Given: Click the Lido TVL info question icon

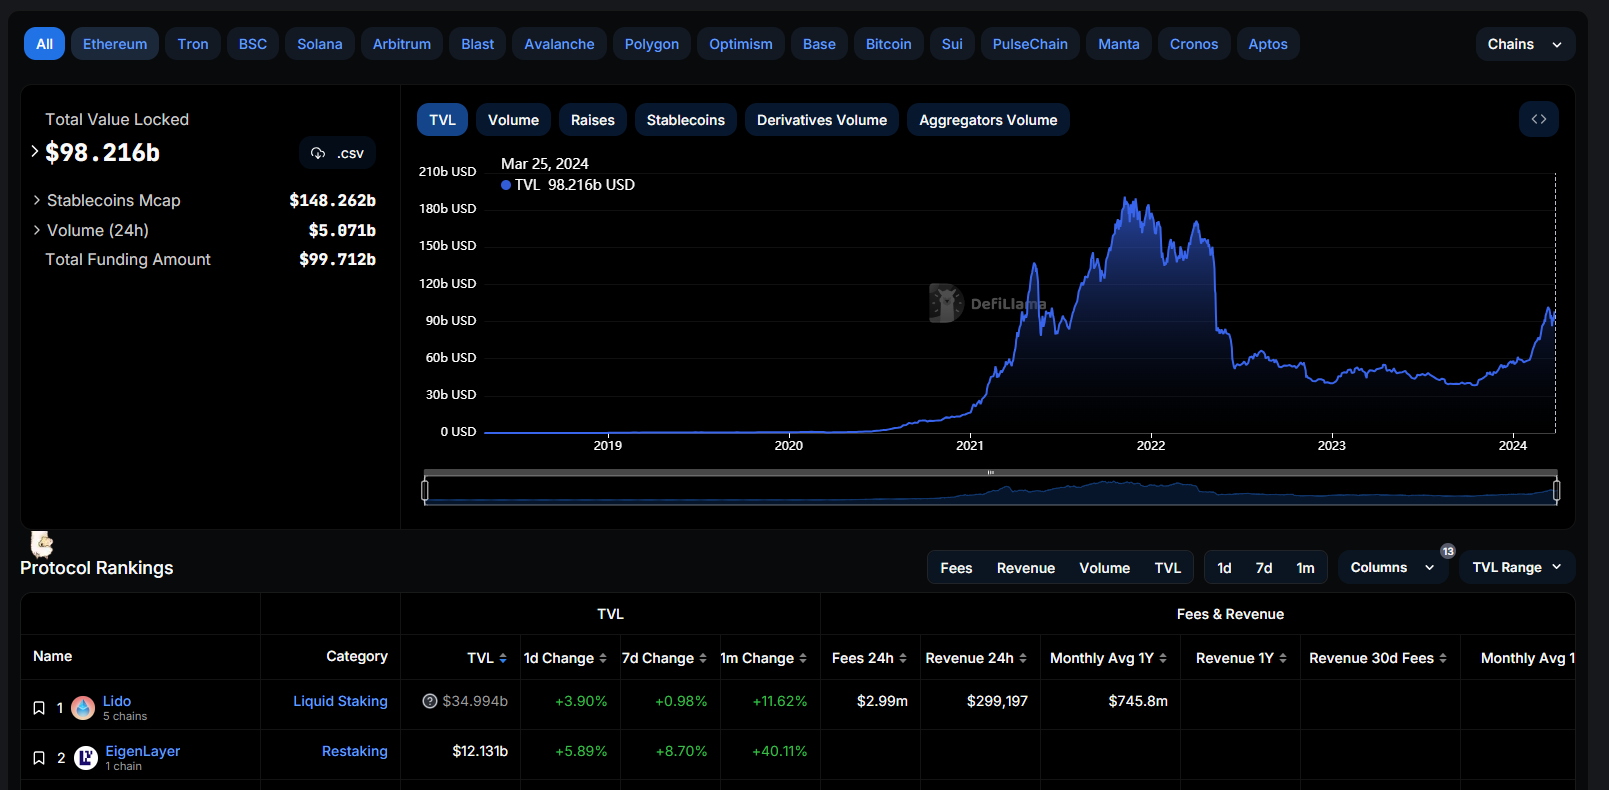Looking at the screenshot, I should point(430,701).
